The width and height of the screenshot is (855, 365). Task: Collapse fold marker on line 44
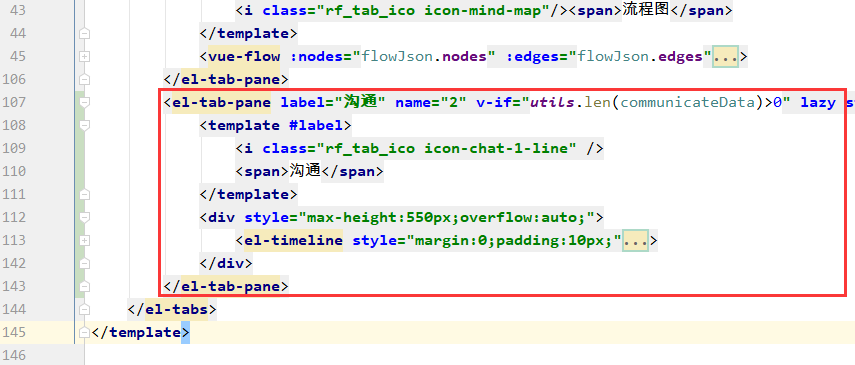pos(84,33)
